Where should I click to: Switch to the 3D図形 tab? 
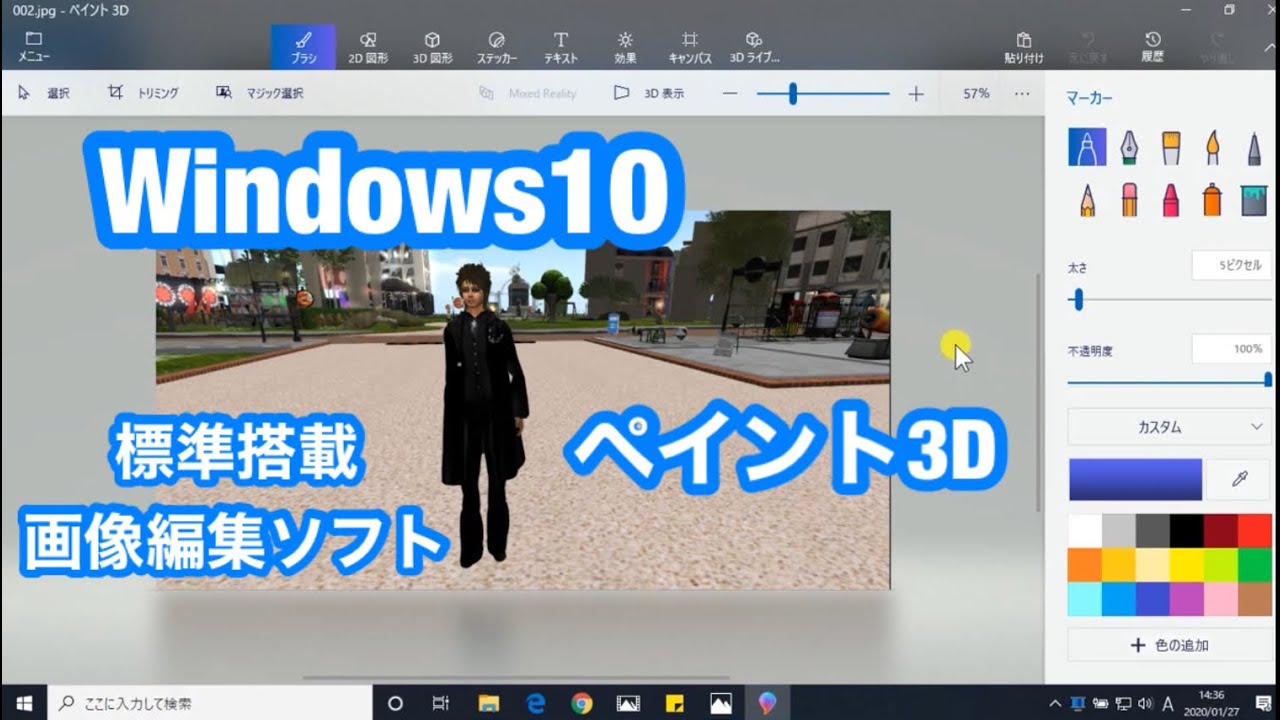point(432,46)
